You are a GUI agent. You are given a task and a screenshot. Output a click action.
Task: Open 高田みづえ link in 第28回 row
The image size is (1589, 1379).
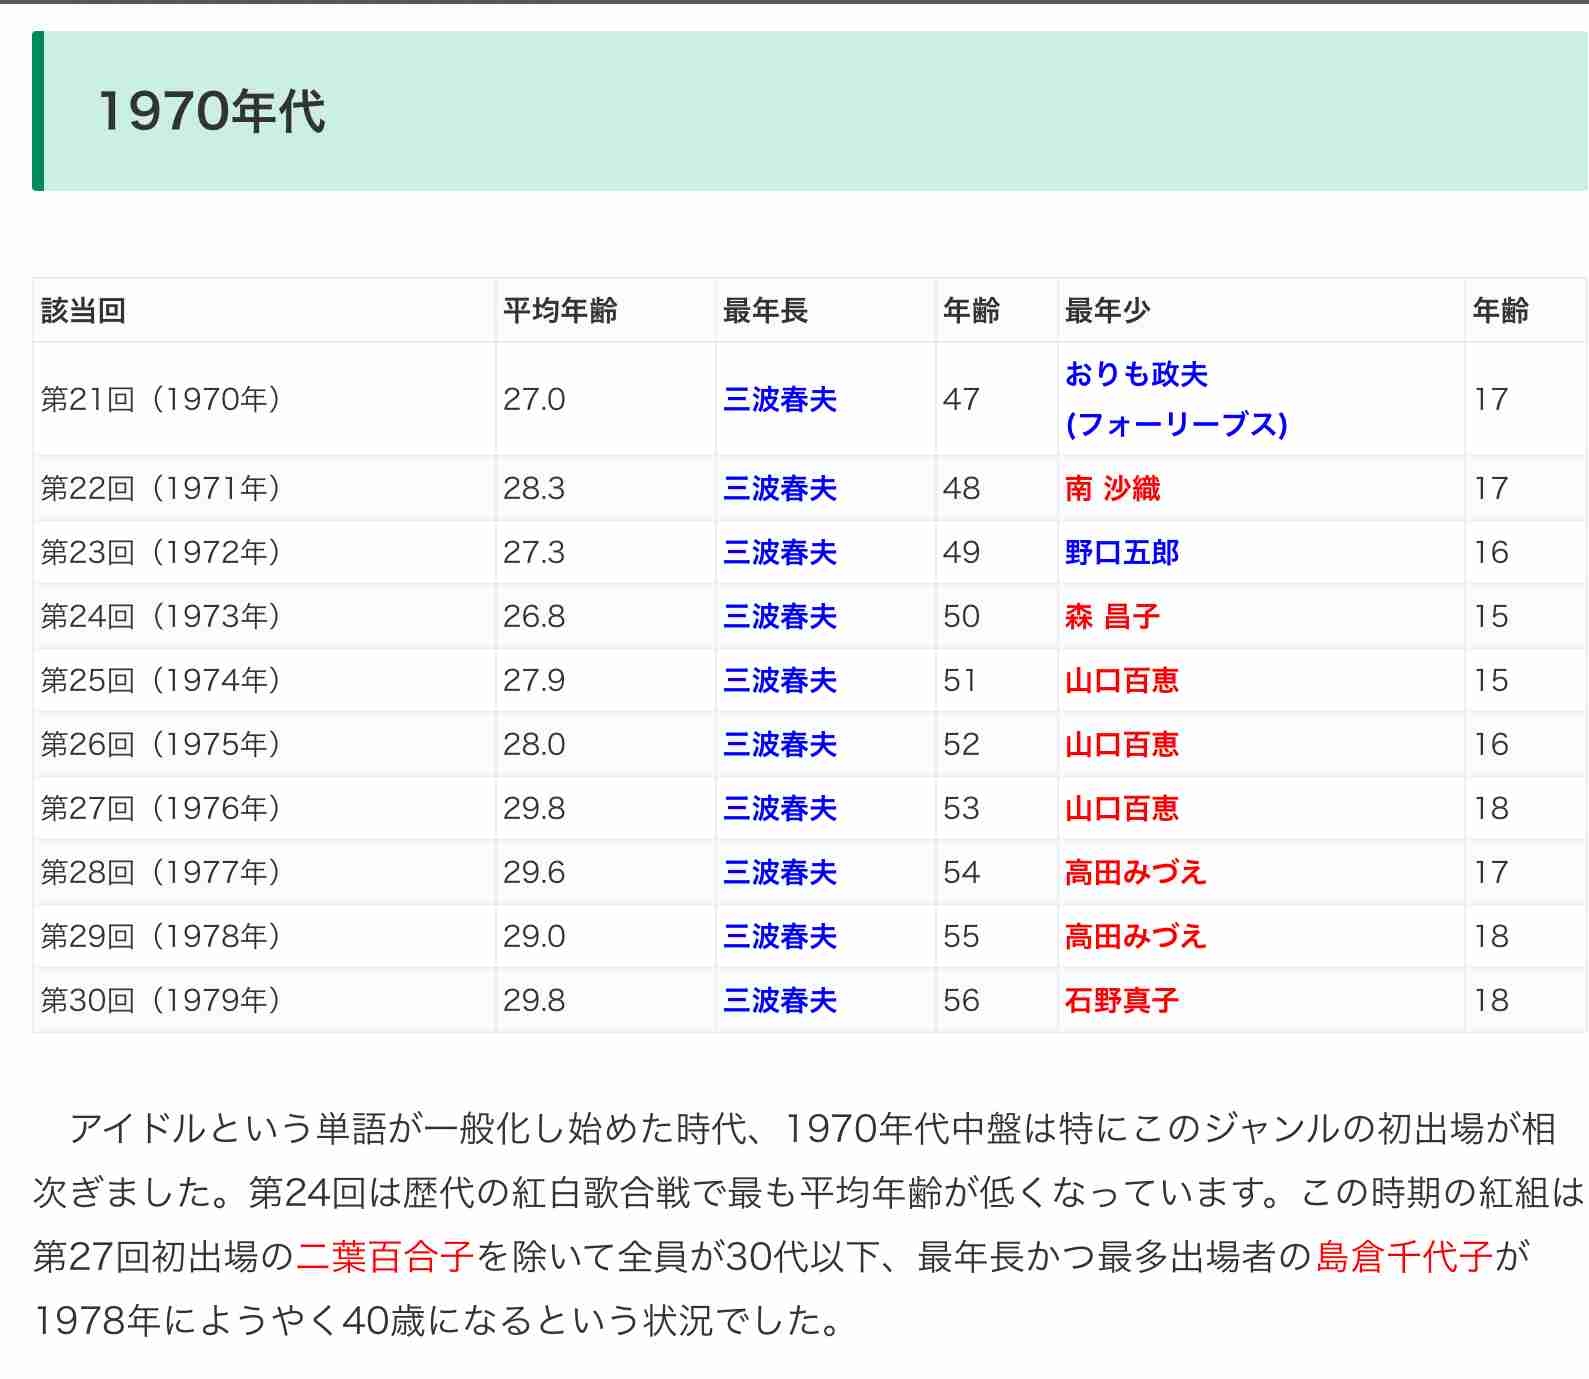1136,873
